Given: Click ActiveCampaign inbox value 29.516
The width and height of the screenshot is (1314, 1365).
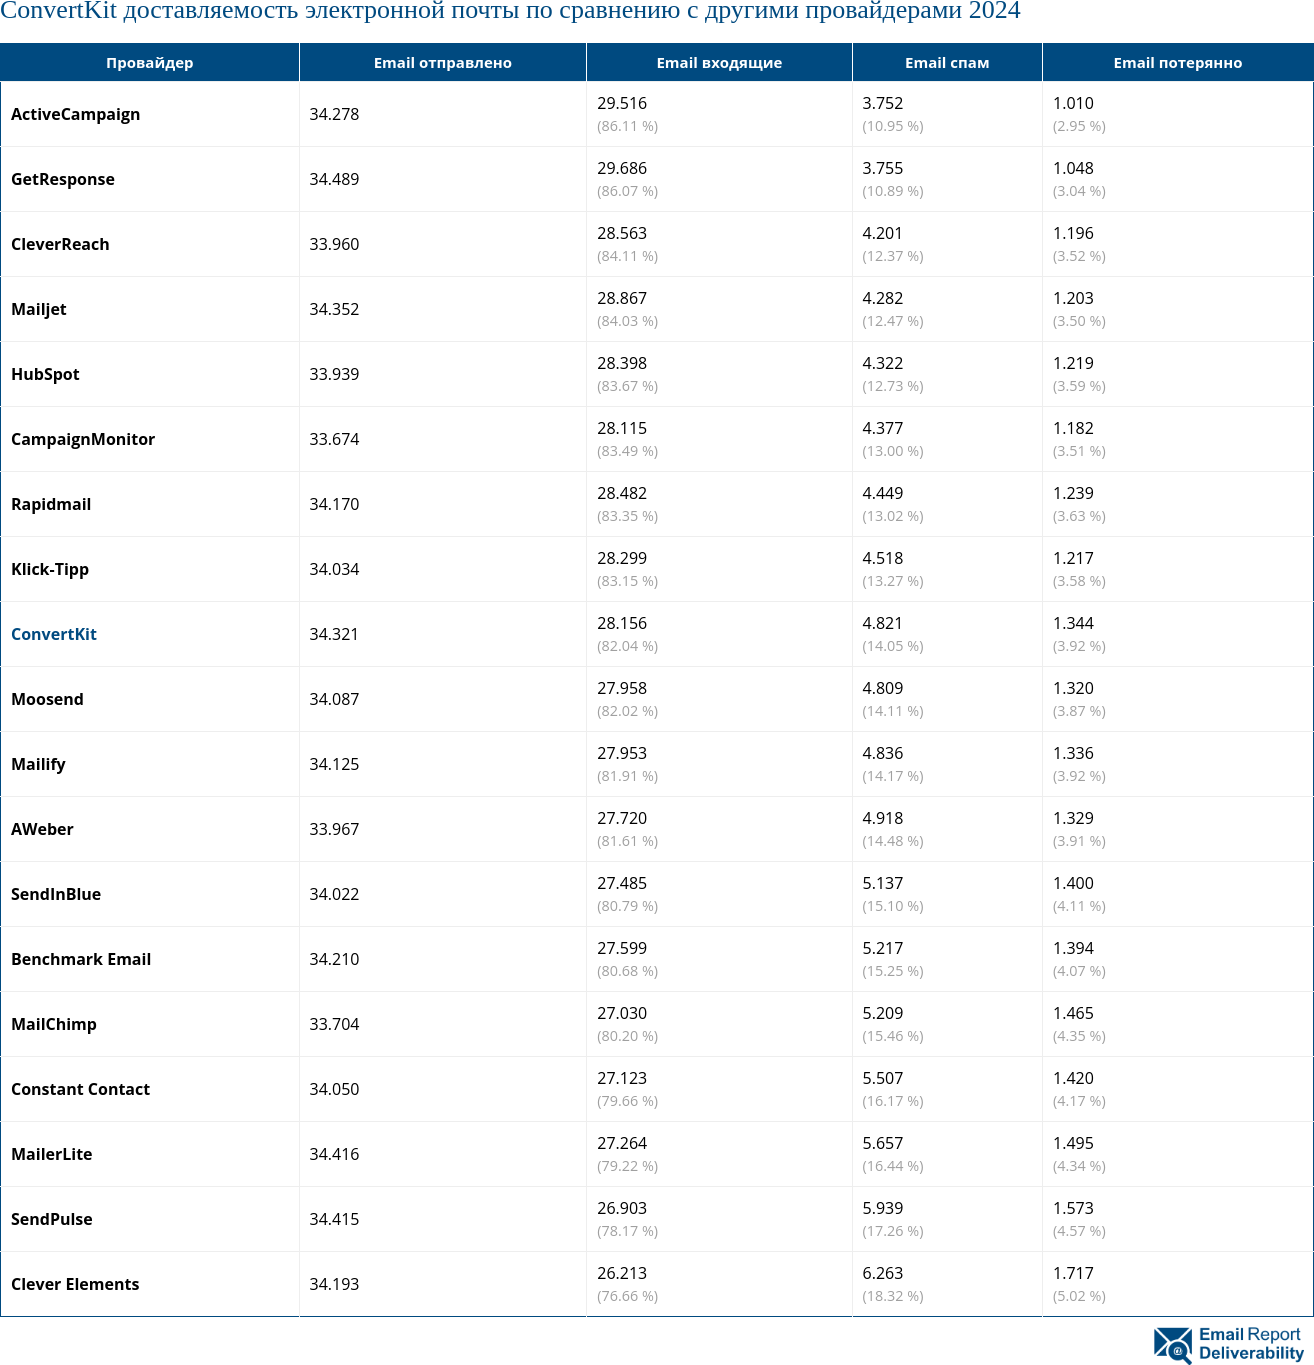Looking at the screenshot, I should click(x=622, y=103).
